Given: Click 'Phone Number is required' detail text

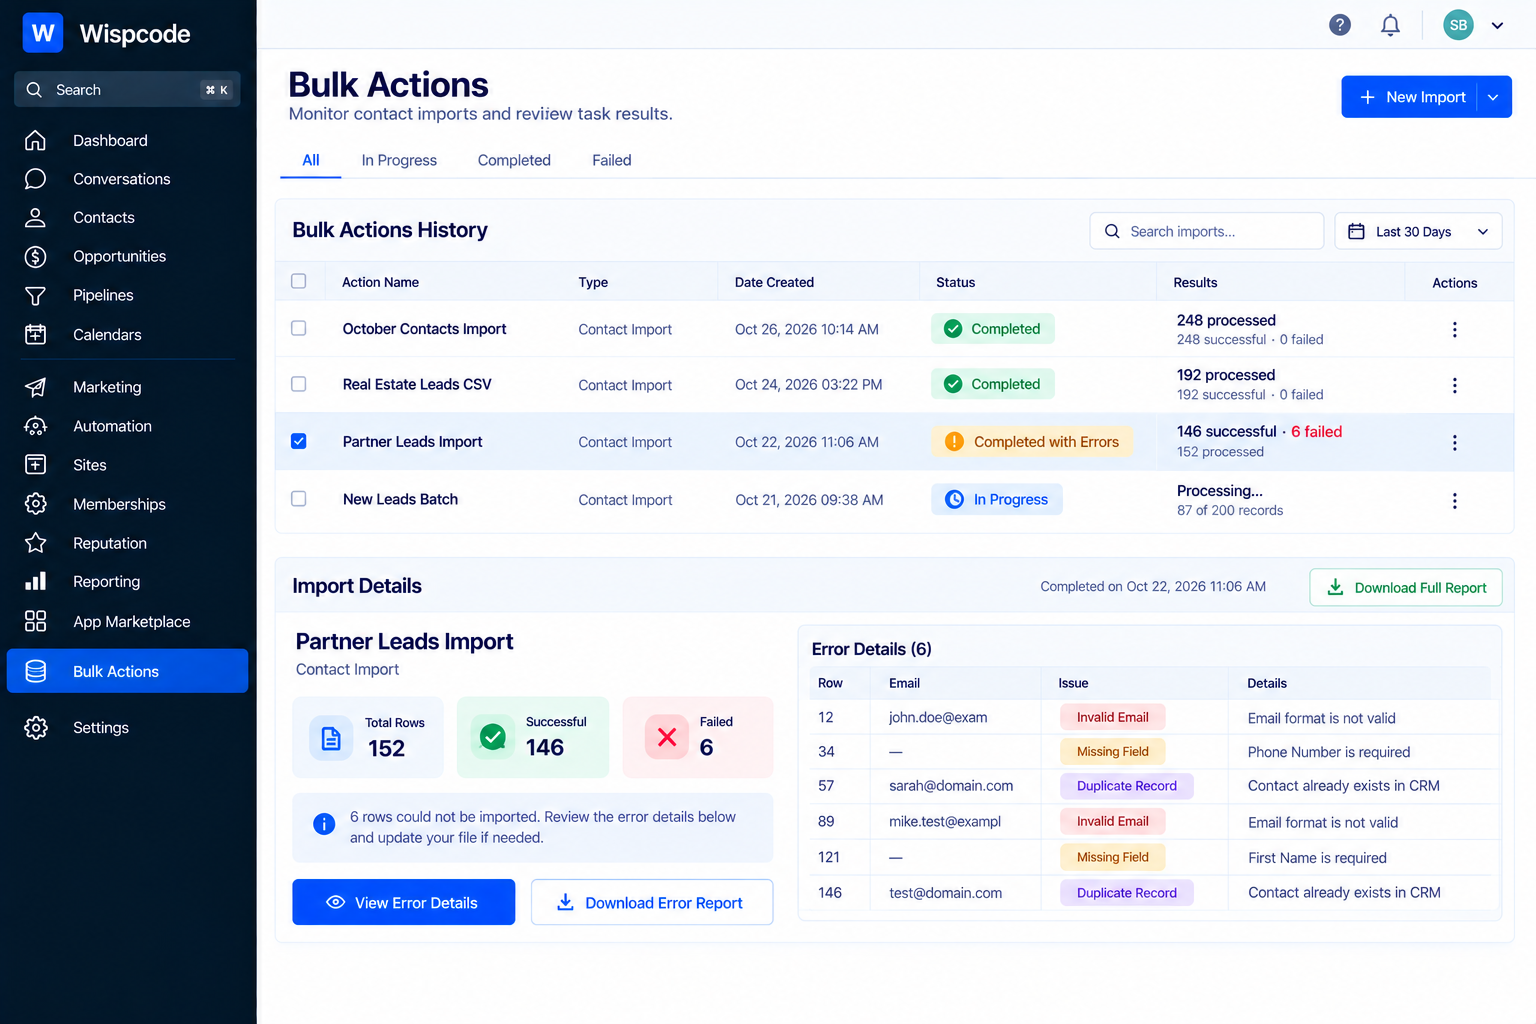Looking at the screenshot, I should 1328,752.
